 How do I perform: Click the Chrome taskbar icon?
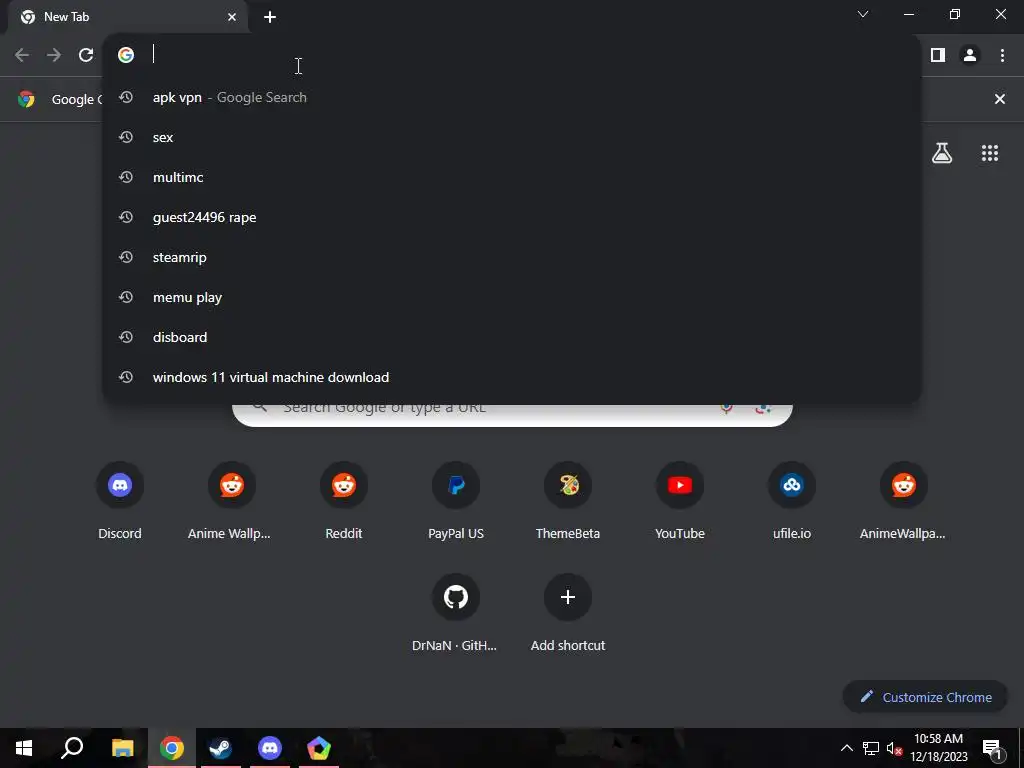coord(172,748)
